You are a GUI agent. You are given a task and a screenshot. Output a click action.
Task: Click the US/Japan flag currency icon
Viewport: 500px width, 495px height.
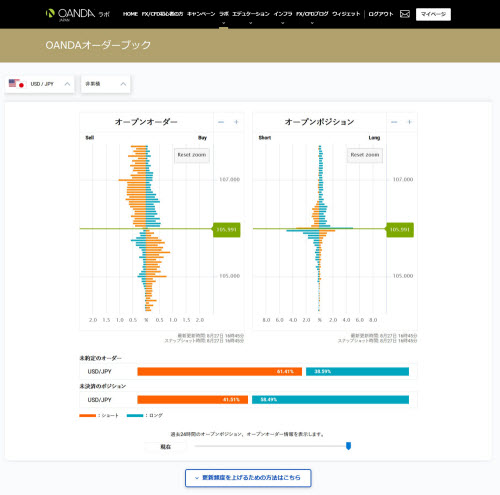[17, 84]
